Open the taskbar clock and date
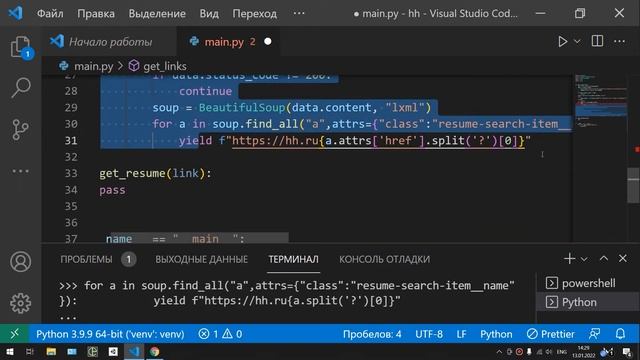 coord(584,352)
